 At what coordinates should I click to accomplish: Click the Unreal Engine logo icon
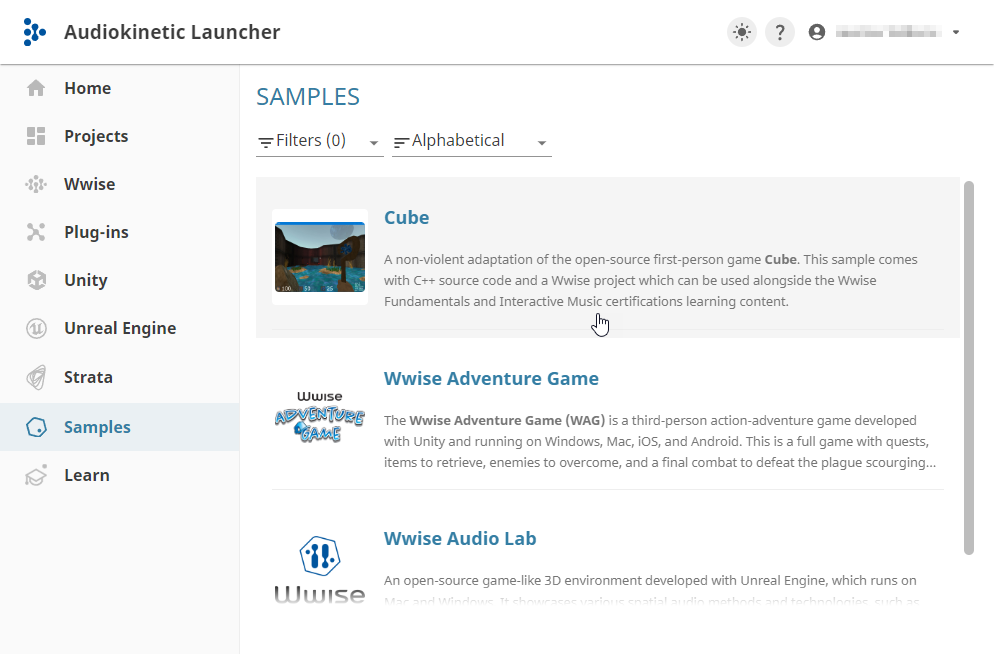(x=36, y=328)
